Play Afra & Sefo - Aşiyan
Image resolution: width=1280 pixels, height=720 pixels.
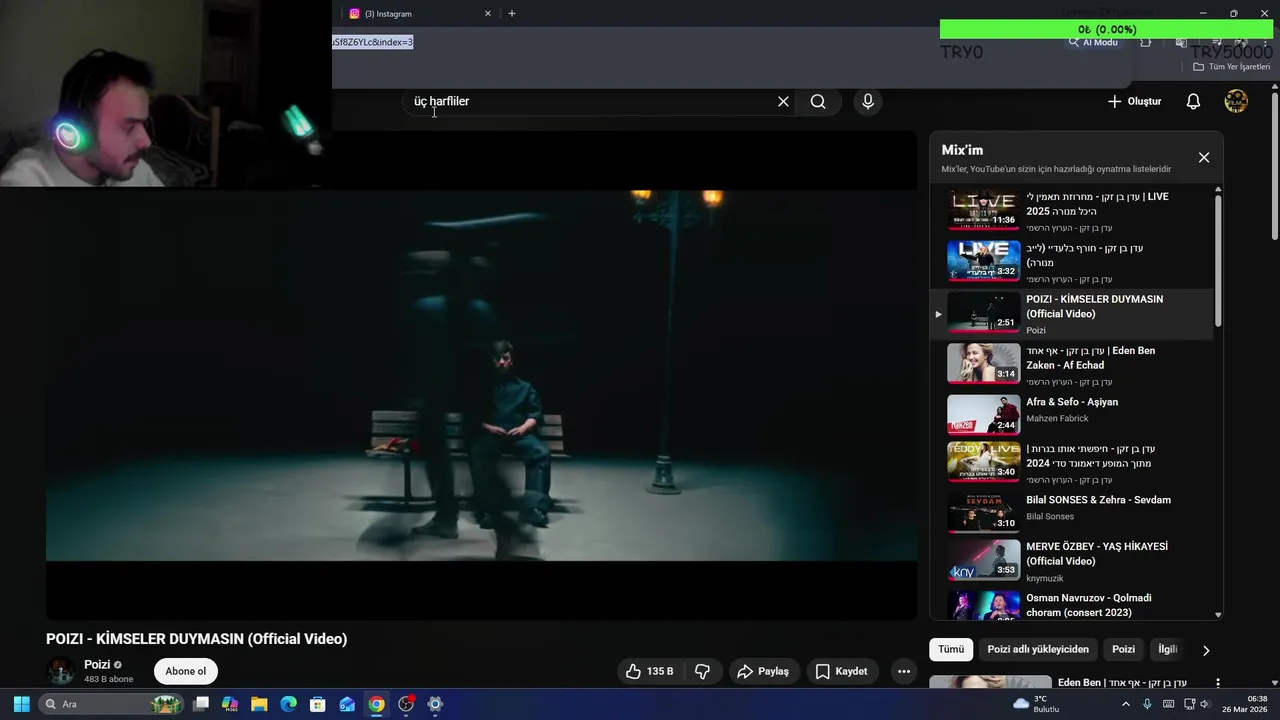point(1070,416)
